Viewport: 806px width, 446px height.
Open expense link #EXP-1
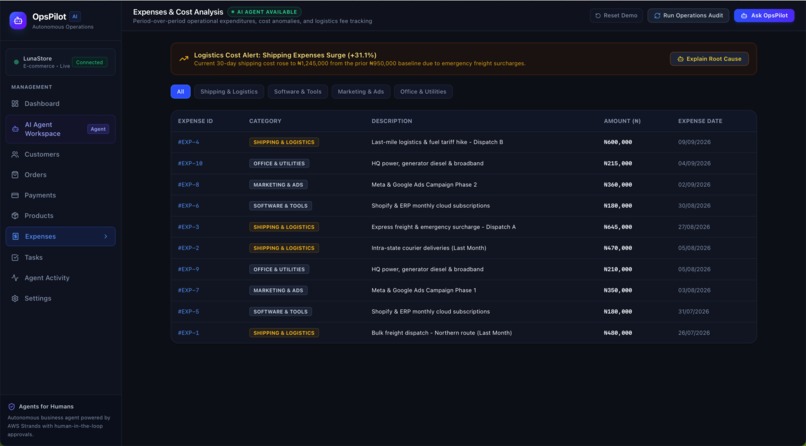click(x=189, y=333)
